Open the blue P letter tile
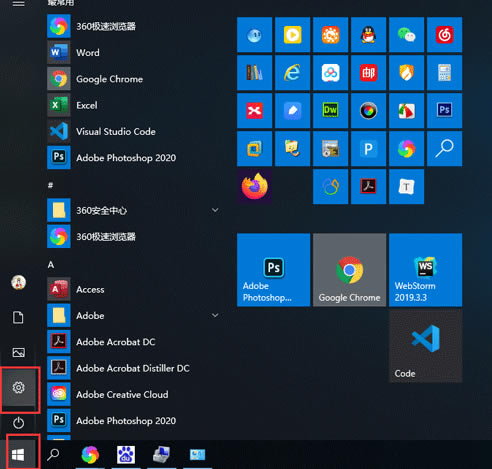Image resolution: width=492 pixels, height=469 pixels. 368,149
